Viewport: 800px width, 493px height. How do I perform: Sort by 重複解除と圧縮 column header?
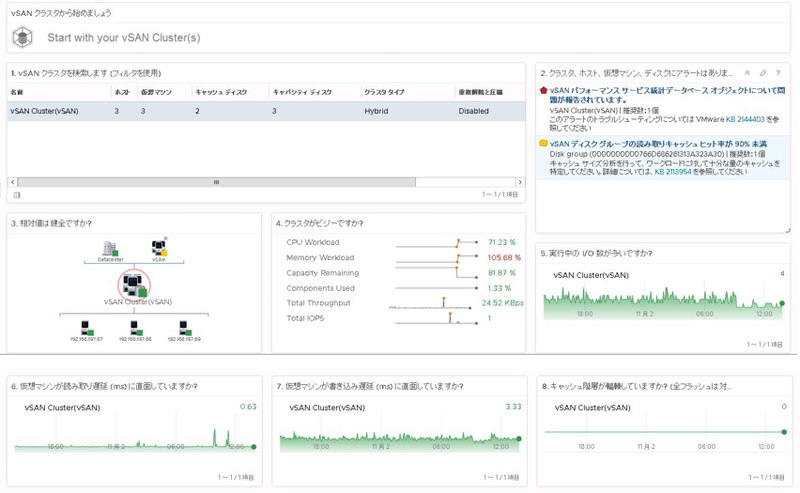480,92
